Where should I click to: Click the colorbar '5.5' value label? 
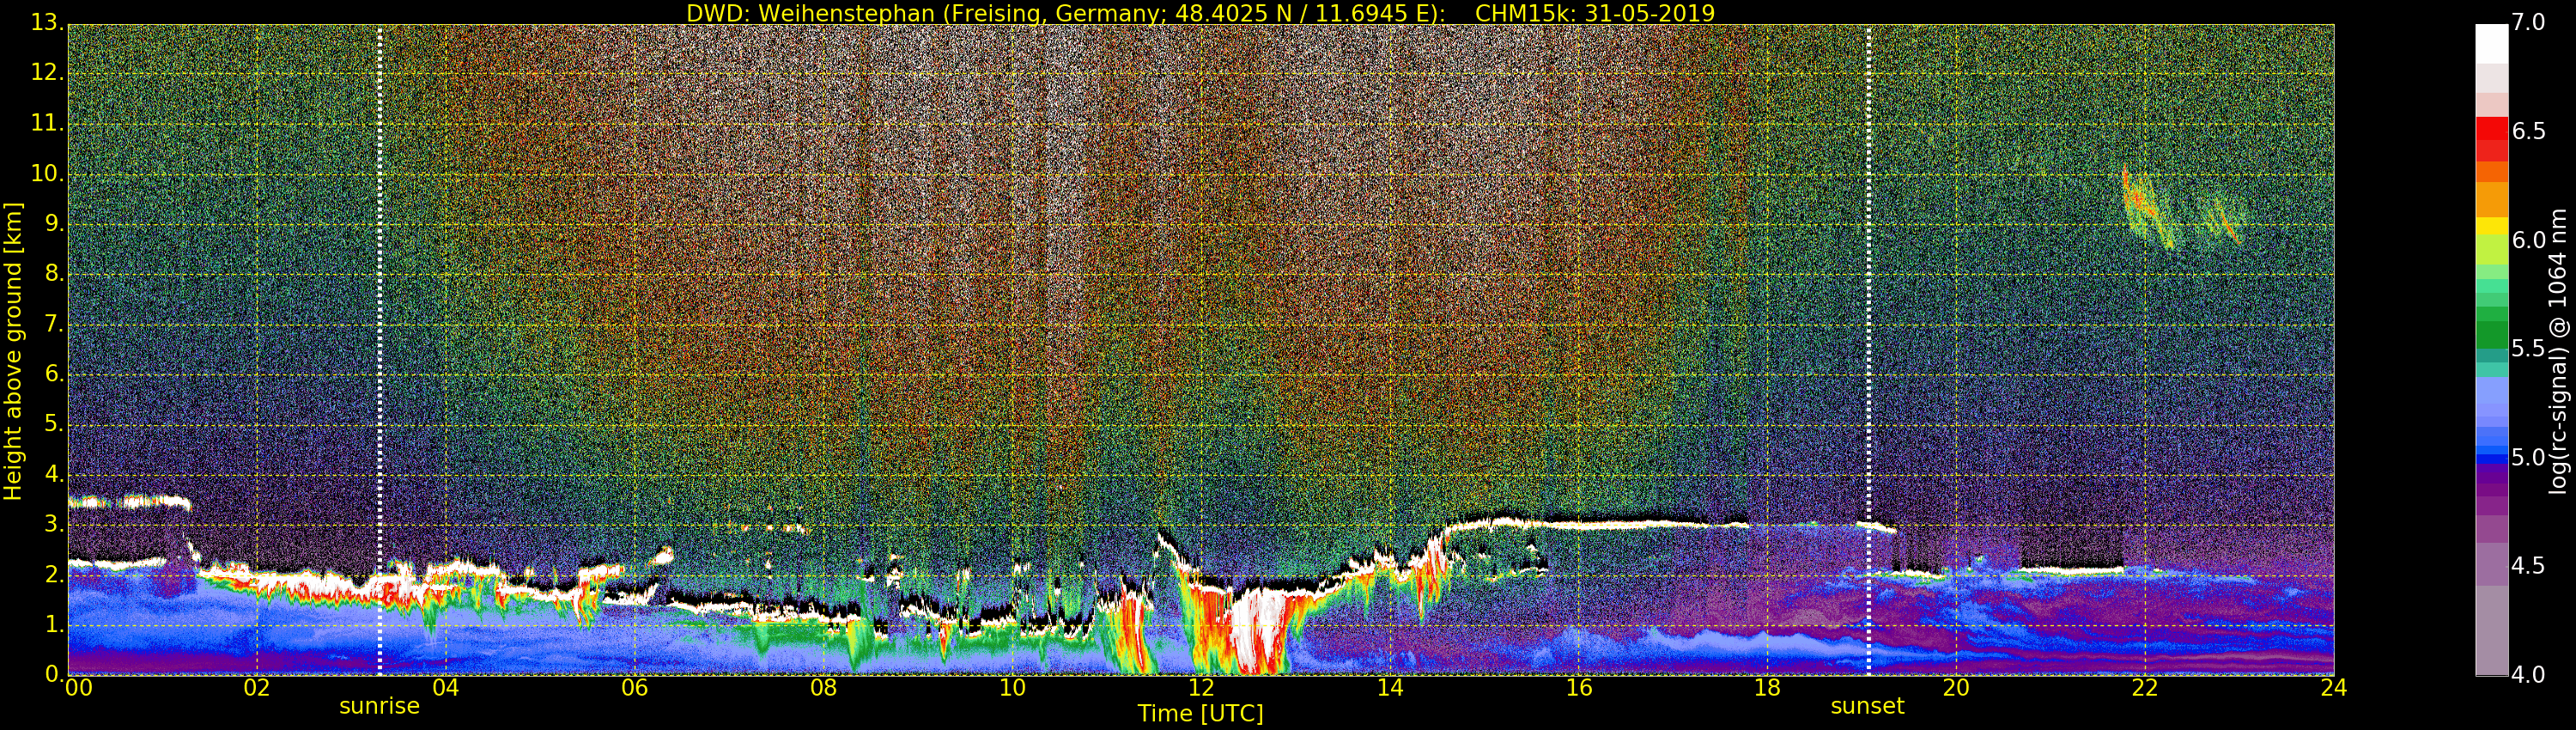[2528, 349]
